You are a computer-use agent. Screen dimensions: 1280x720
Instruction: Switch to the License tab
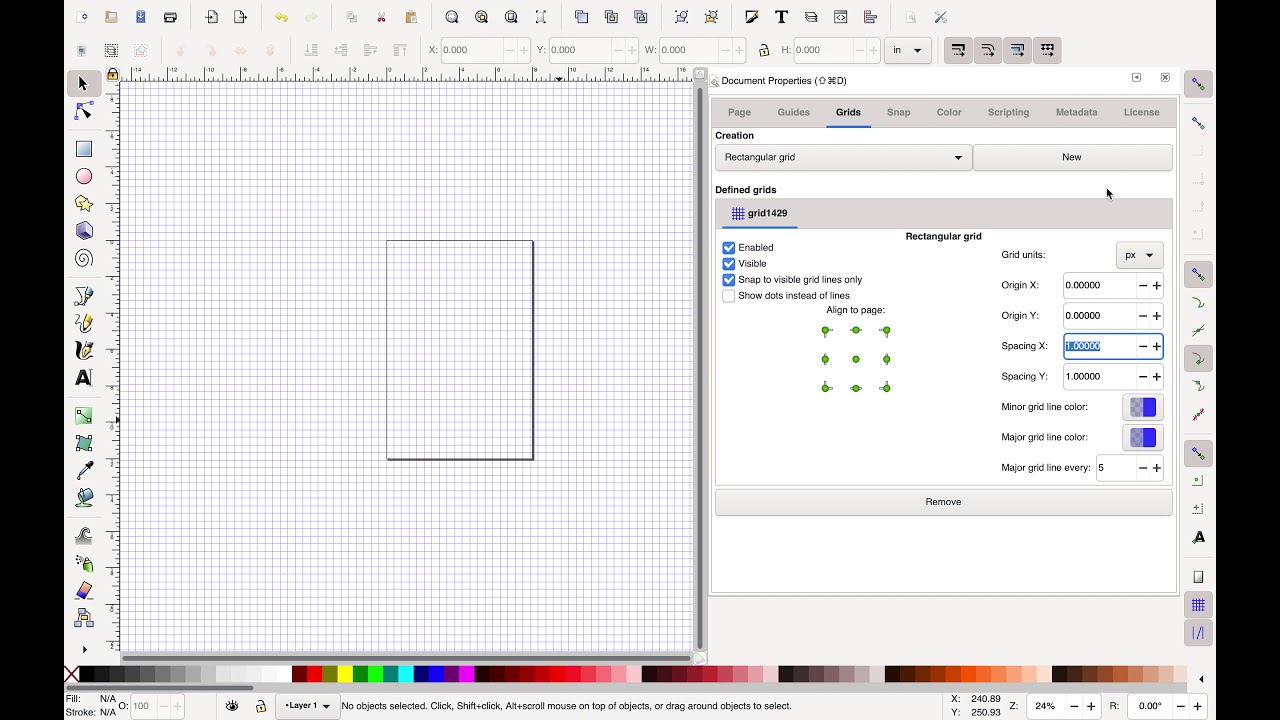point(1141,112)
